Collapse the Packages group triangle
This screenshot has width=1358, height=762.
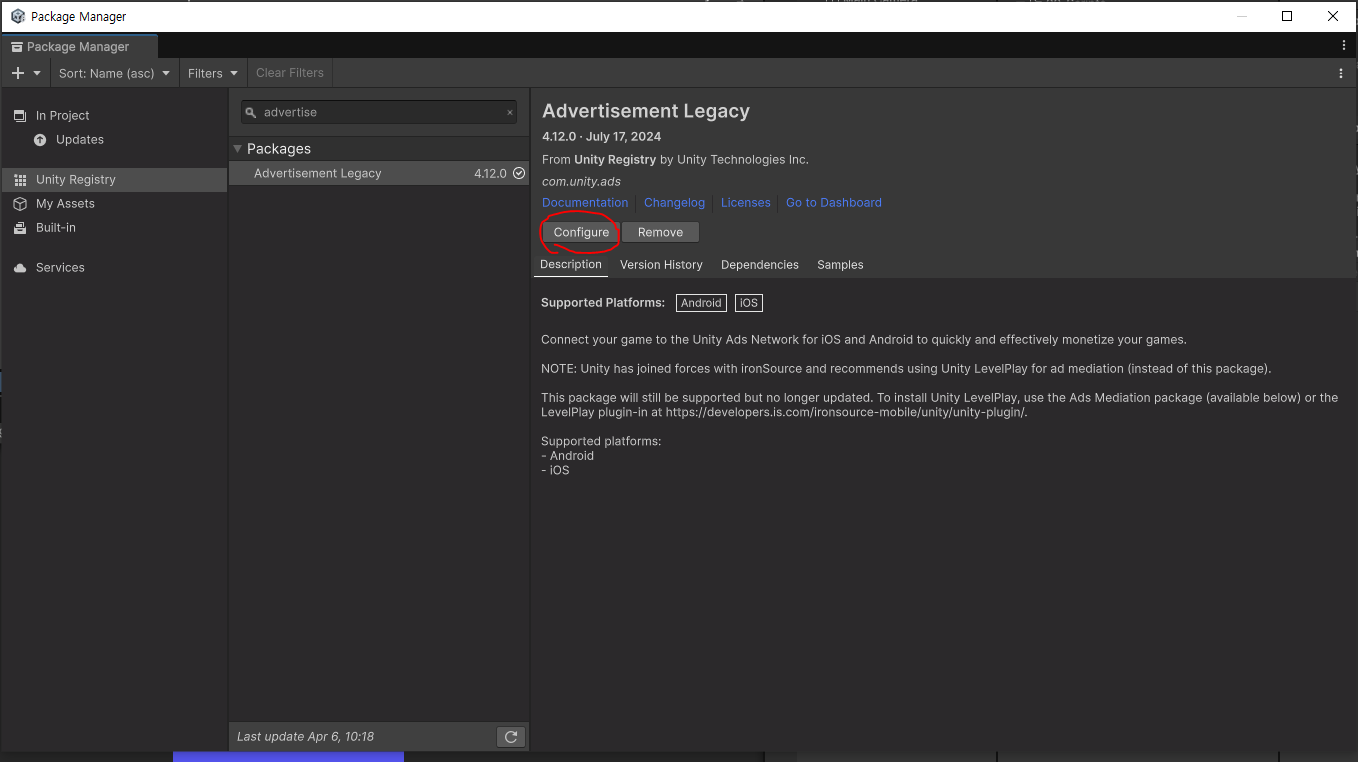point(238,149)
